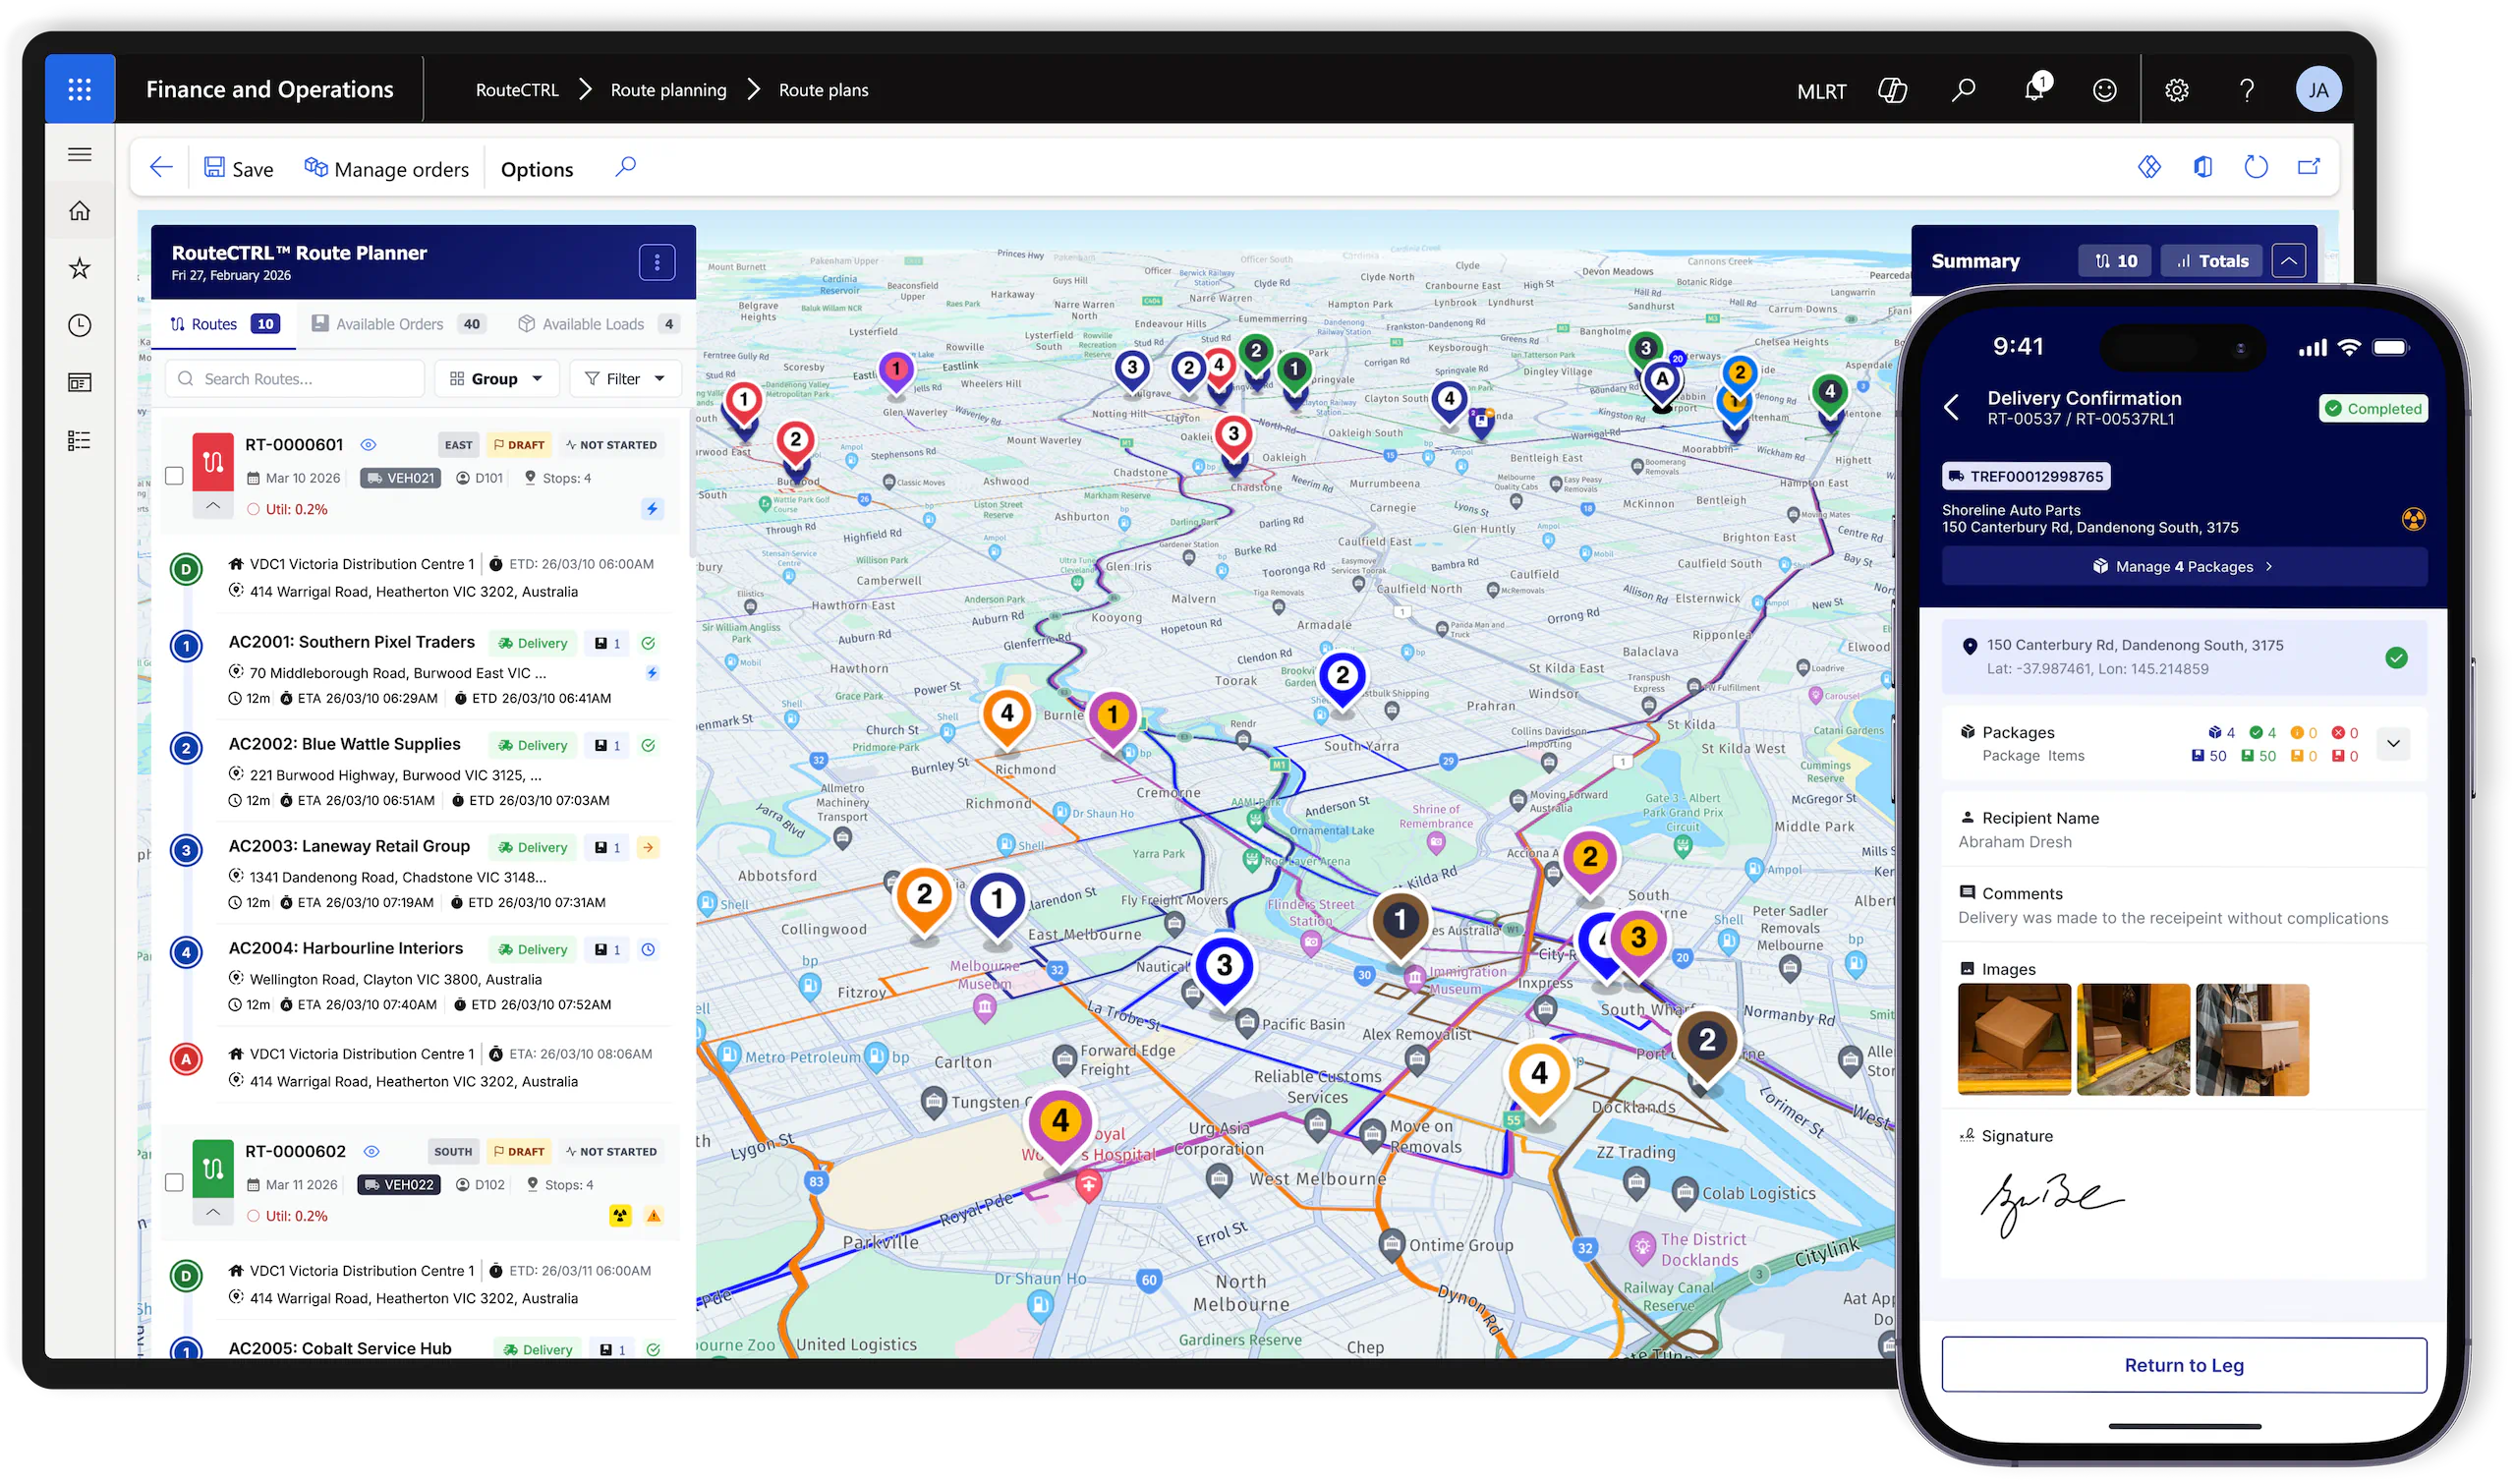Click in Search Routes field
2516x1484 pixels.
point(295,379)
